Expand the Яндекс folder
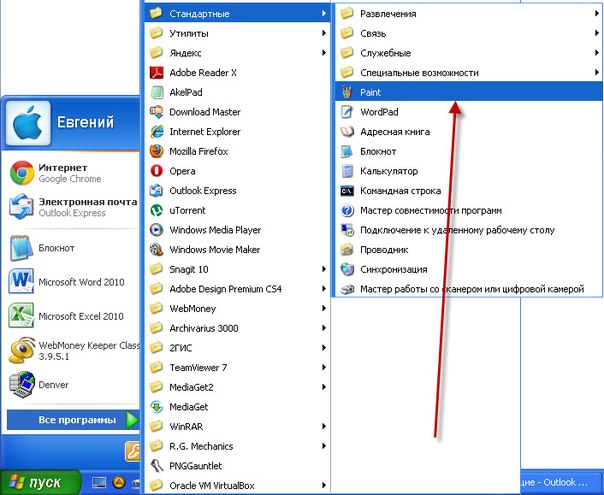Viewport: 604px width, 495px height. (237, 53)
